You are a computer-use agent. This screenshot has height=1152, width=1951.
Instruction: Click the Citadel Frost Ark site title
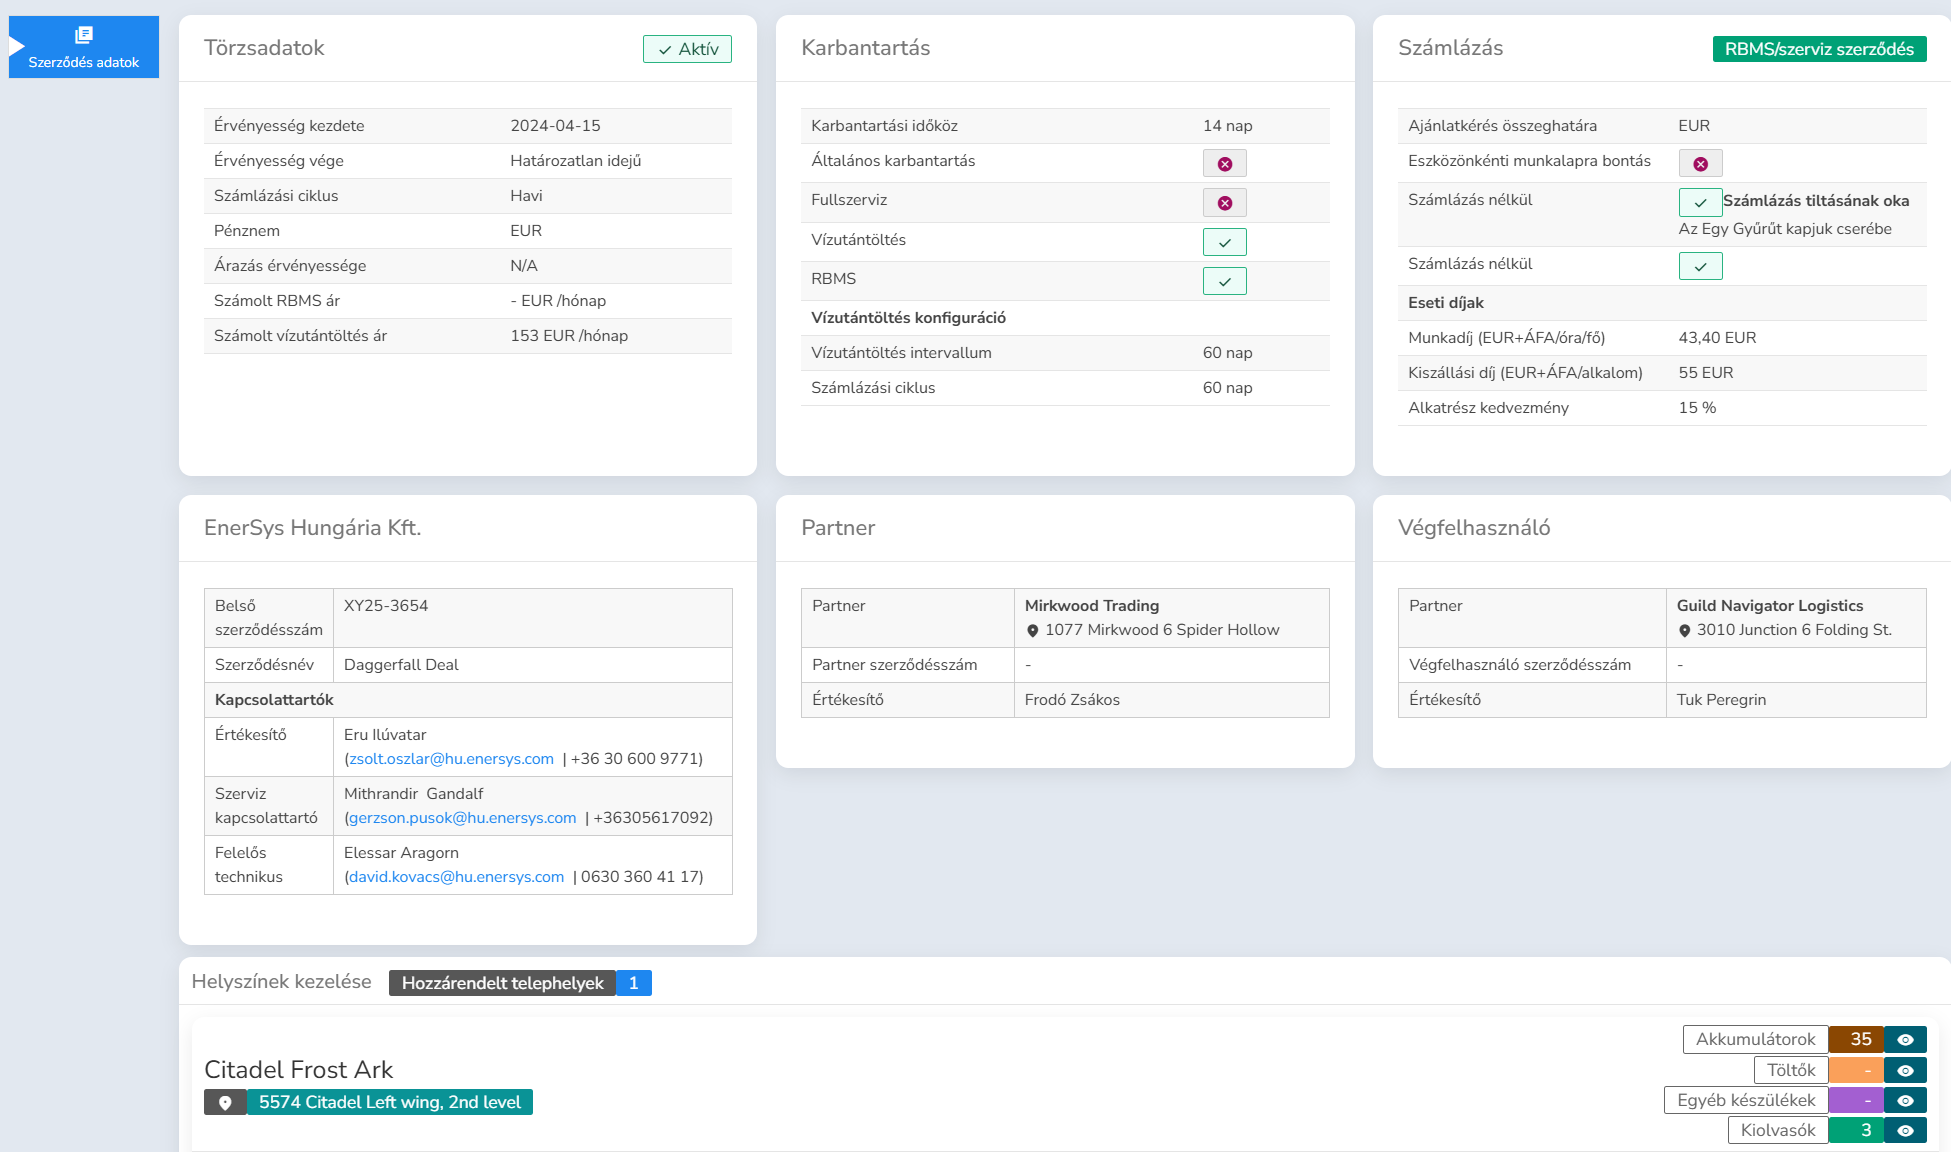pyautogui.click(x=298, y=1070)
